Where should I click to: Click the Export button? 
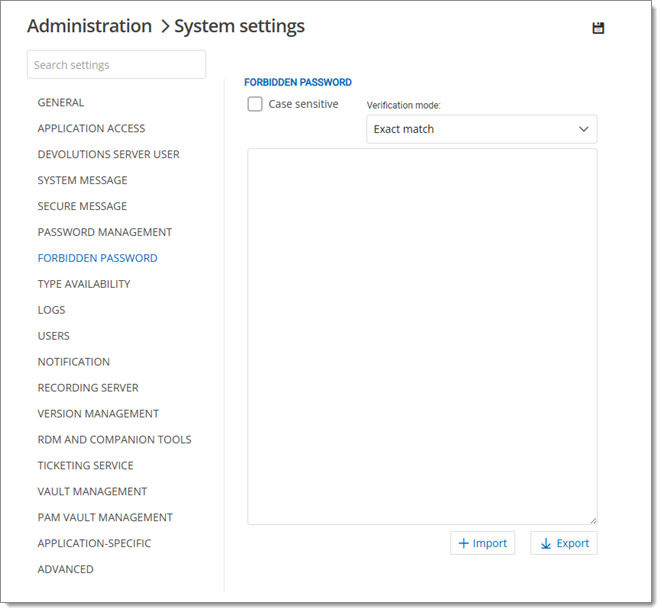pyautogui.click(x=563, y=543)
